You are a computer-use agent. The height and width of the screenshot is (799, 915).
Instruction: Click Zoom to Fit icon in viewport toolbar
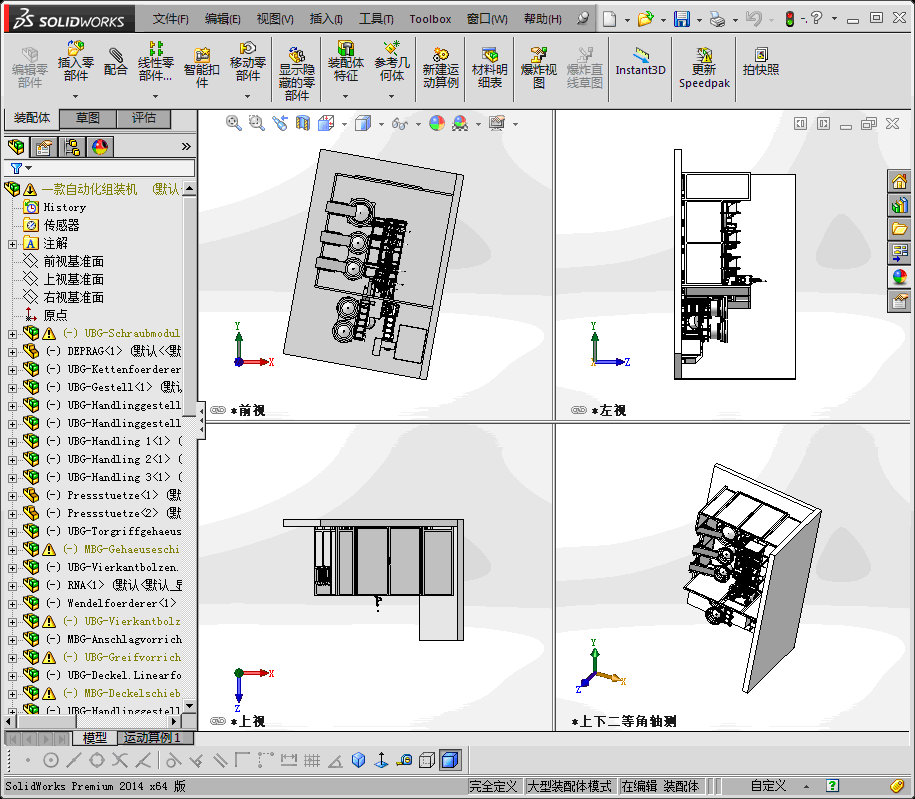point(233,123)
